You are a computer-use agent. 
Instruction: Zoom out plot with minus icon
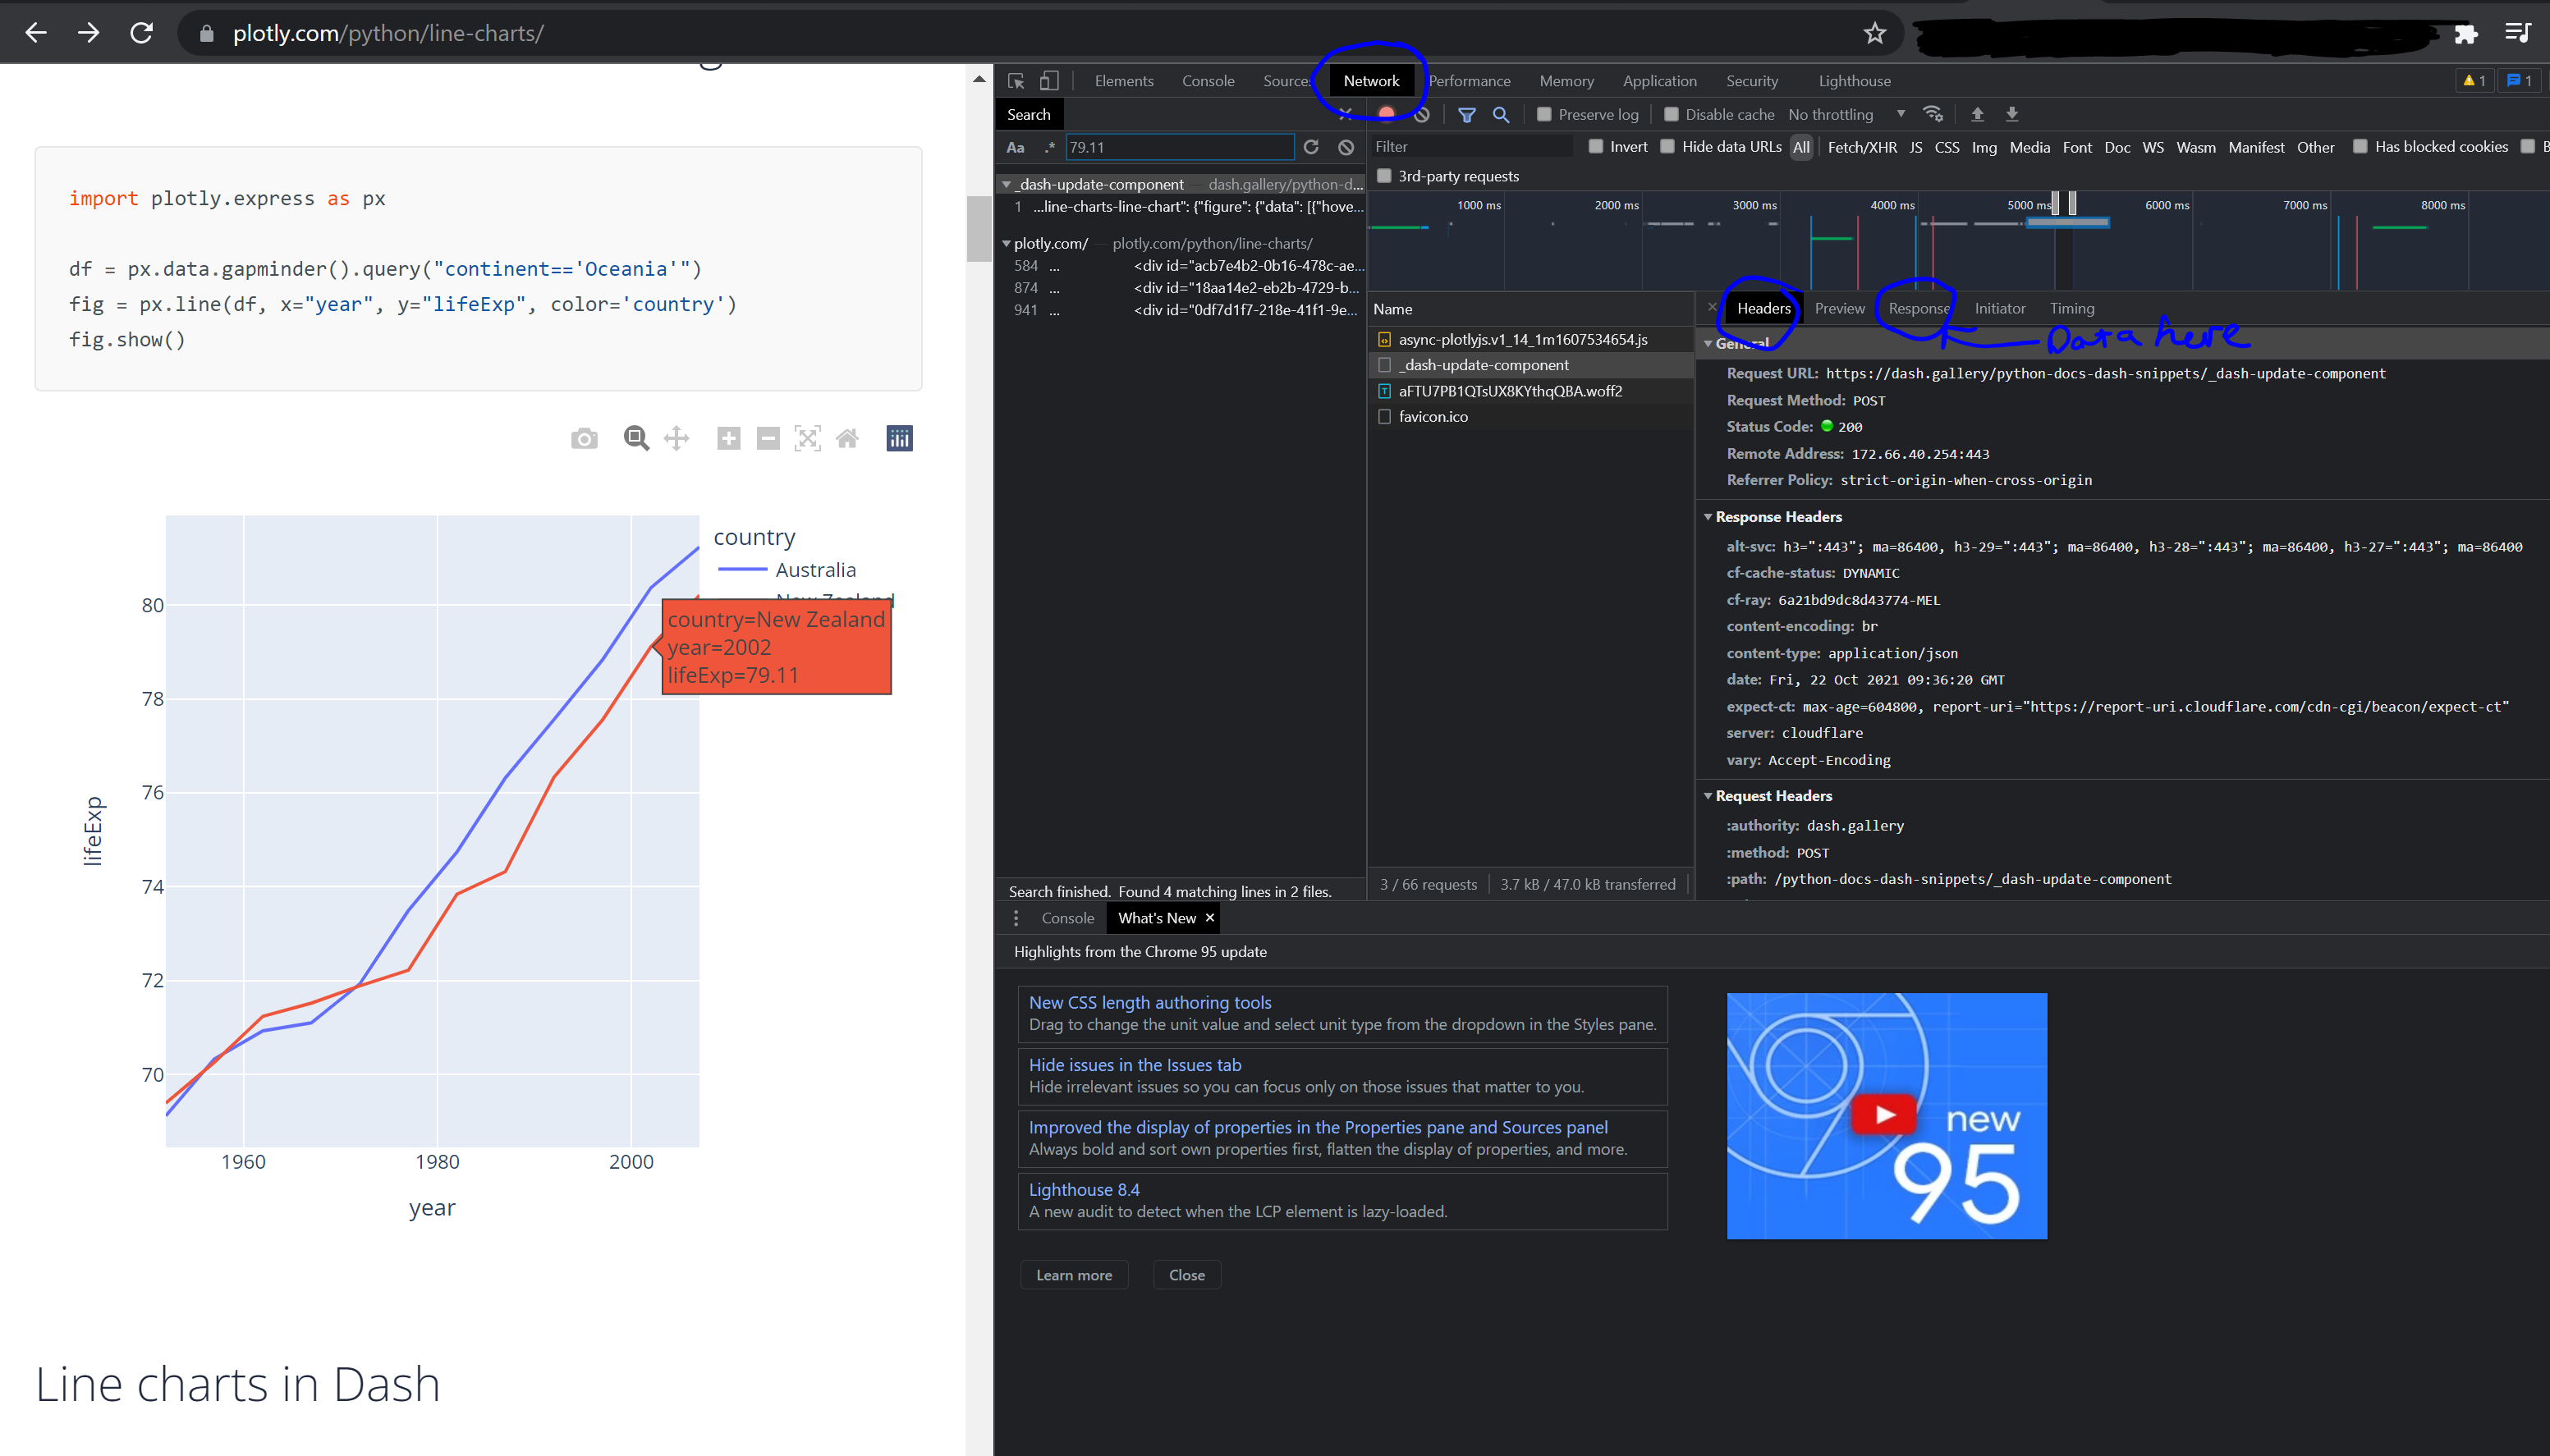(768, 438)
